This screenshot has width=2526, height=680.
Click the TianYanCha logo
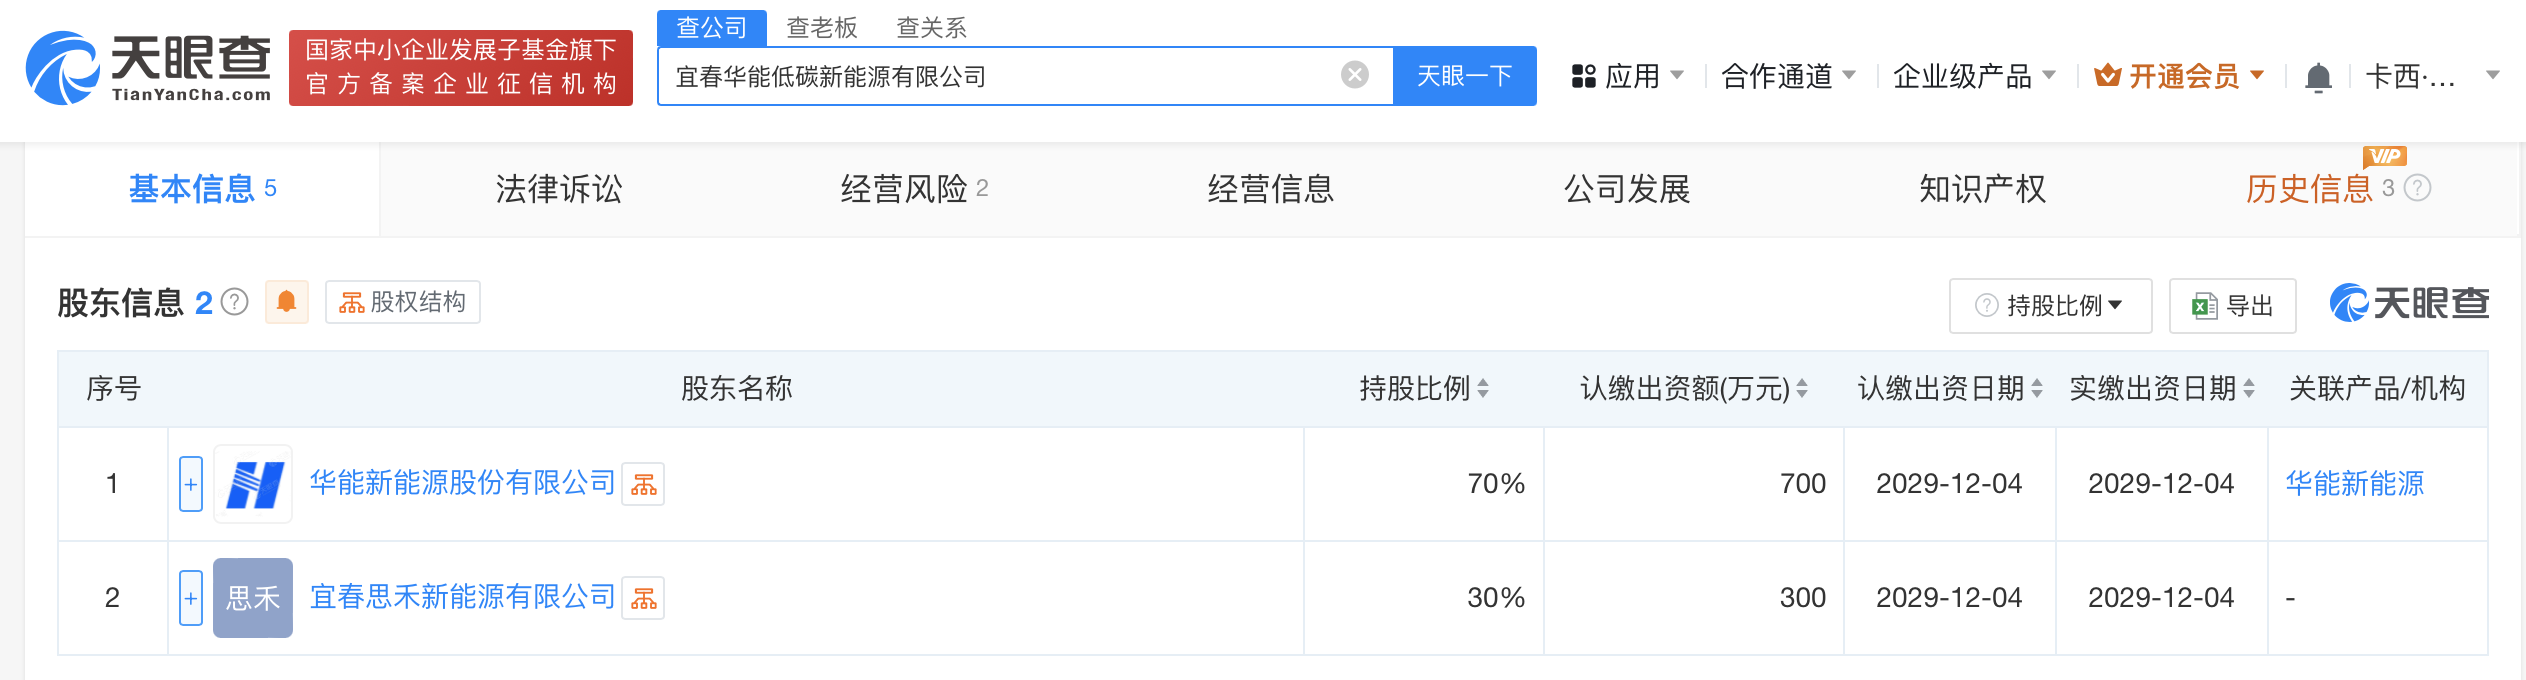point(148,68)
